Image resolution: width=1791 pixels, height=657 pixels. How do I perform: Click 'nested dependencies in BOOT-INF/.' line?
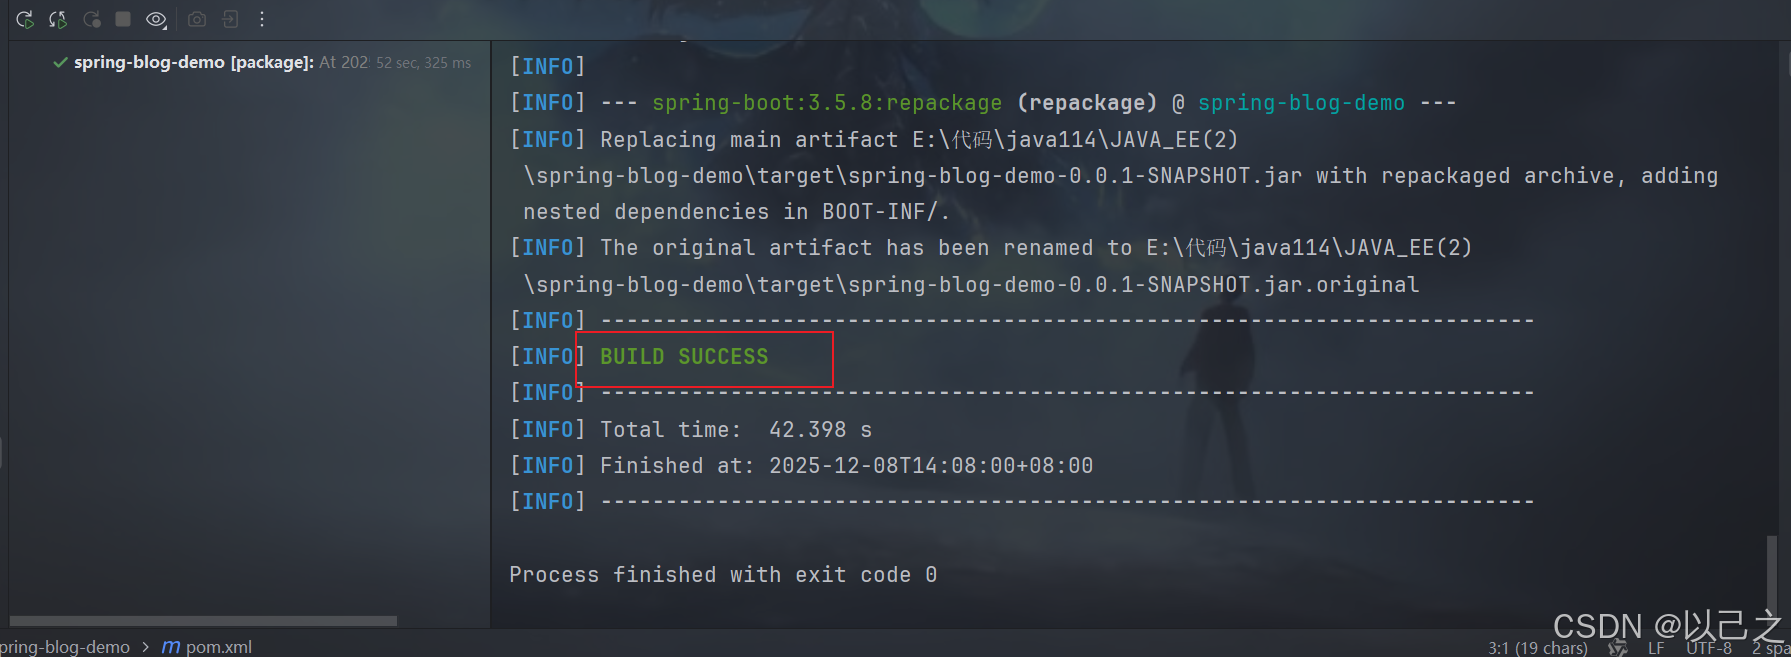736,212
